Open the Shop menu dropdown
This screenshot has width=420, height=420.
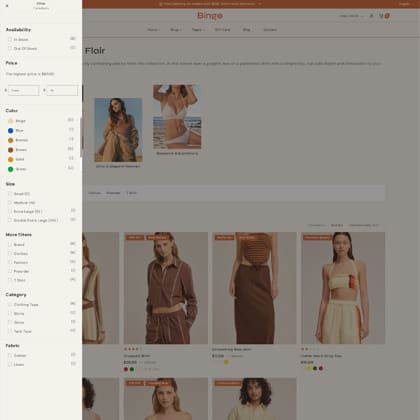pyautogui.click(x=176, y=30)
